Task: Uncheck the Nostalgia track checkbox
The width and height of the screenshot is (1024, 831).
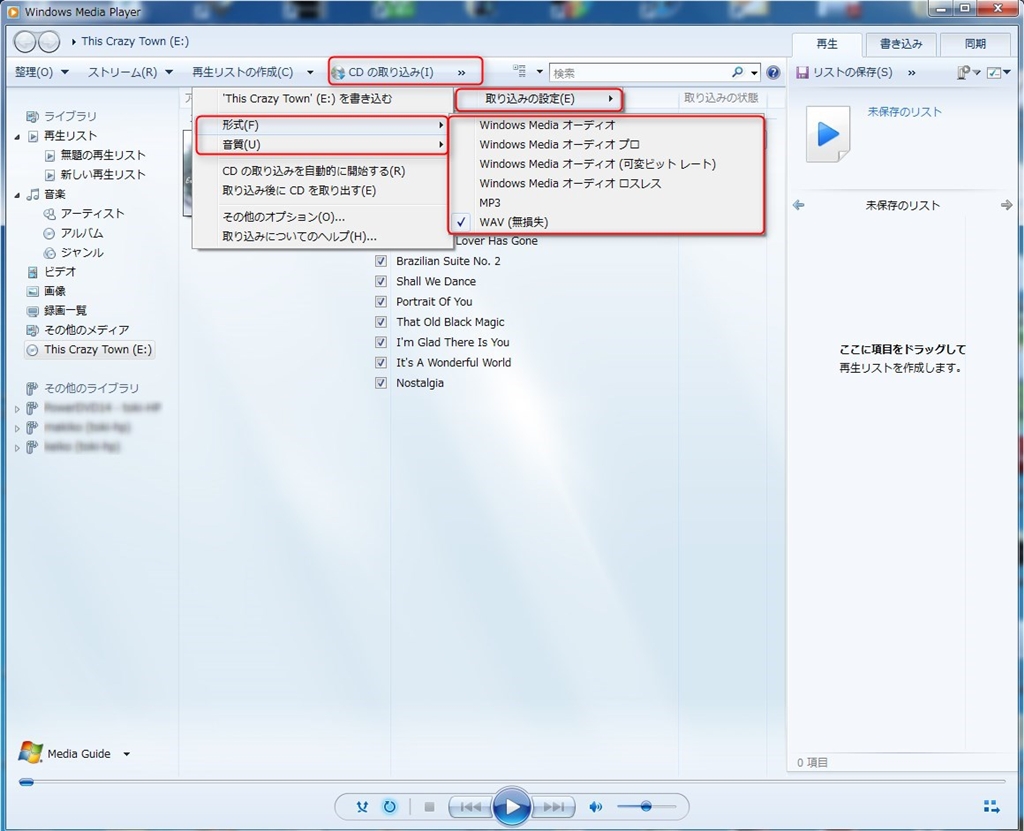Action: coord(381,383)
